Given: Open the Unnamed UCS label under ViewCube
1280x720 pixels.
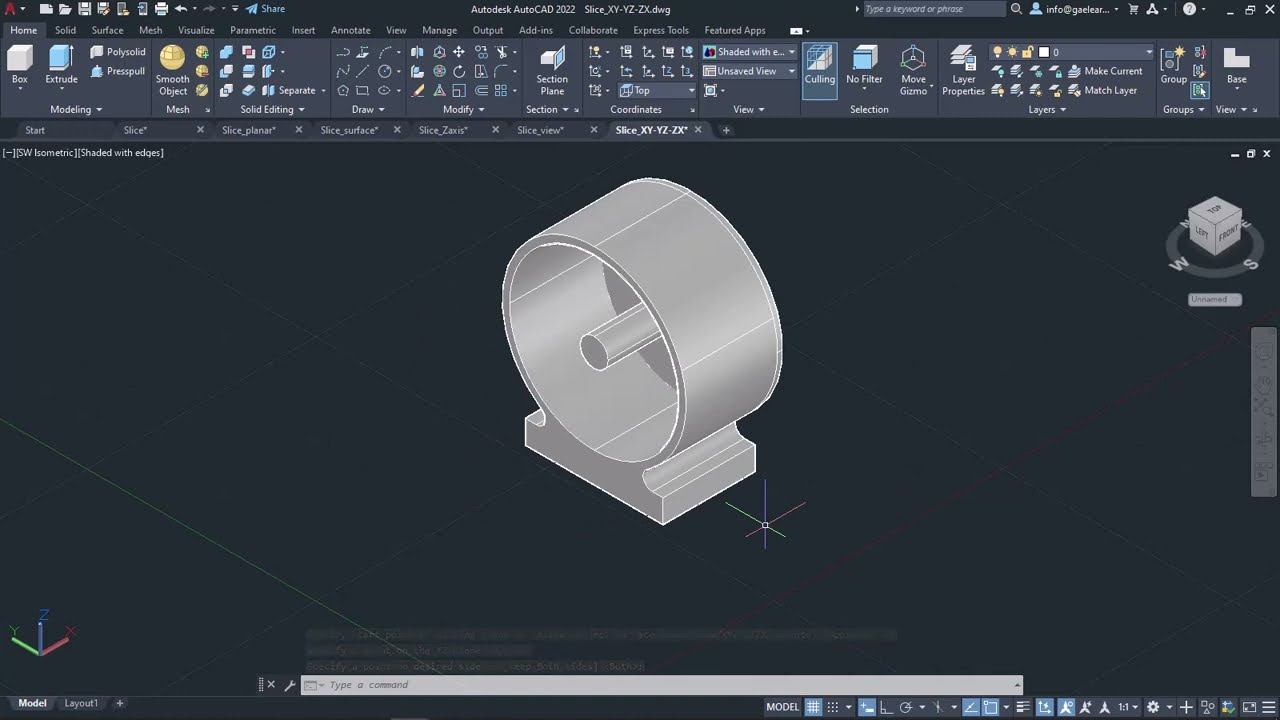Looking at the screenshot, I should point(1215,299).
